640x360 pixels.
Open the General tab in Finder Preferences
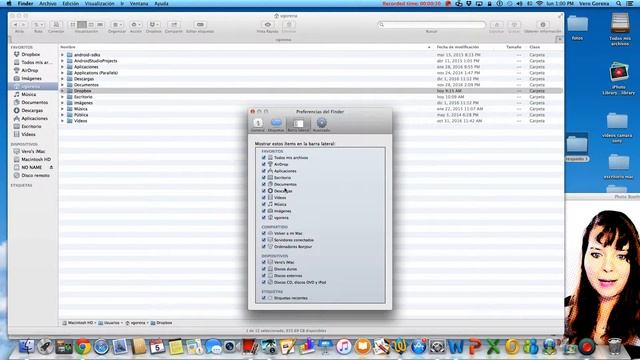[258, 124]
